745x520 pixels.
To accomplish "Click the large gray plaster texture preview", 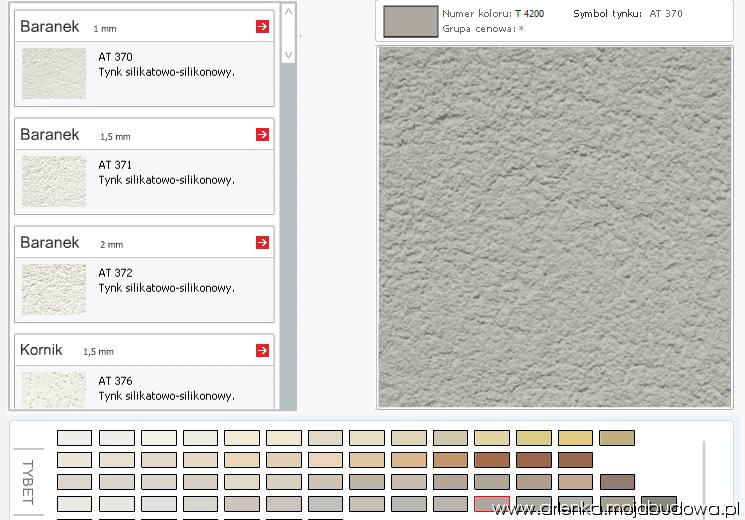I will tap(554, 227).
